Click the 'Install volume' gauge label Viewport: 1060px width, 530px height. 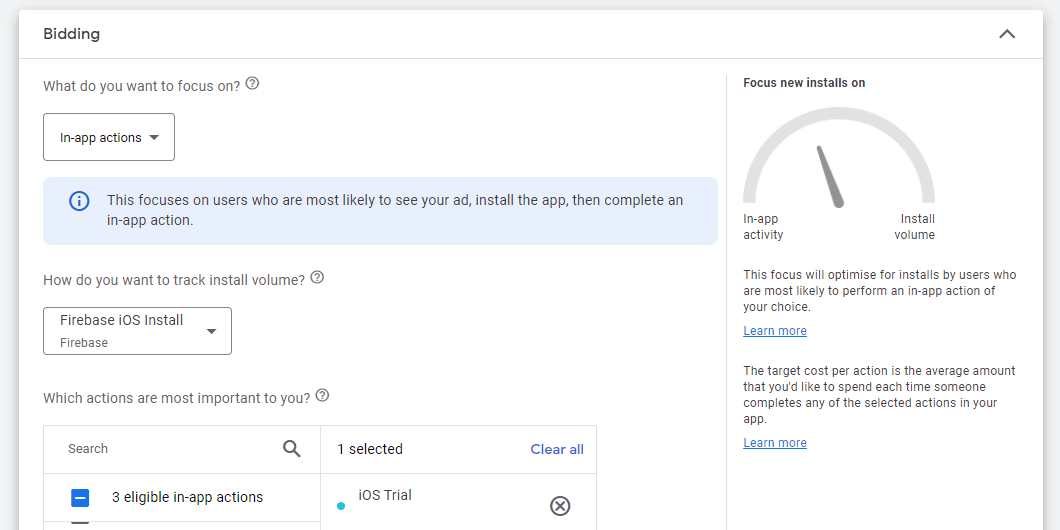point(915,227)
